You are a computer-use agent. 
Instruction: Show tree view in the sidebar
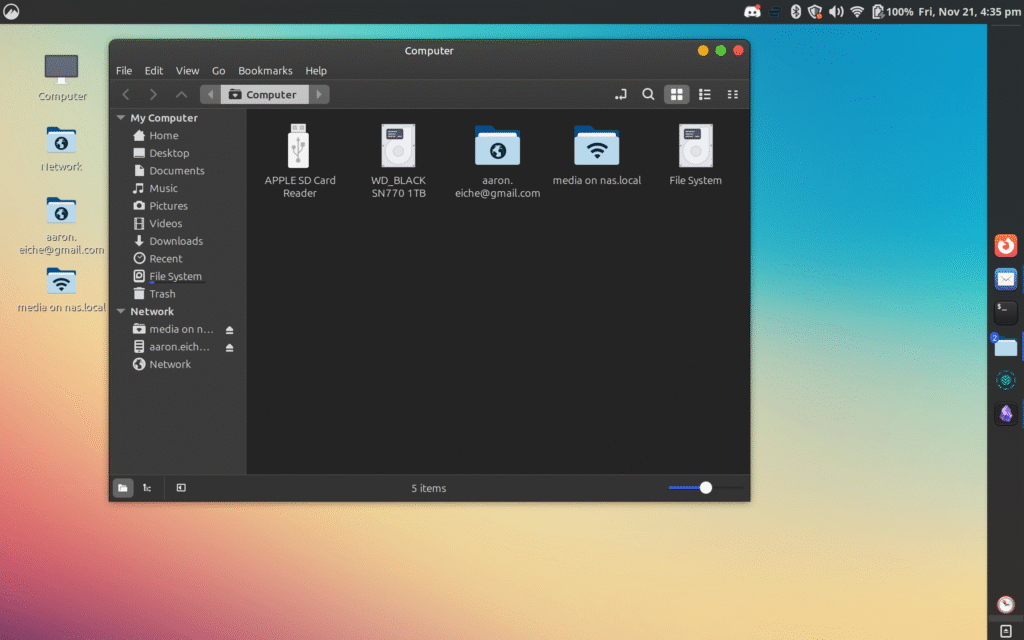147,488
